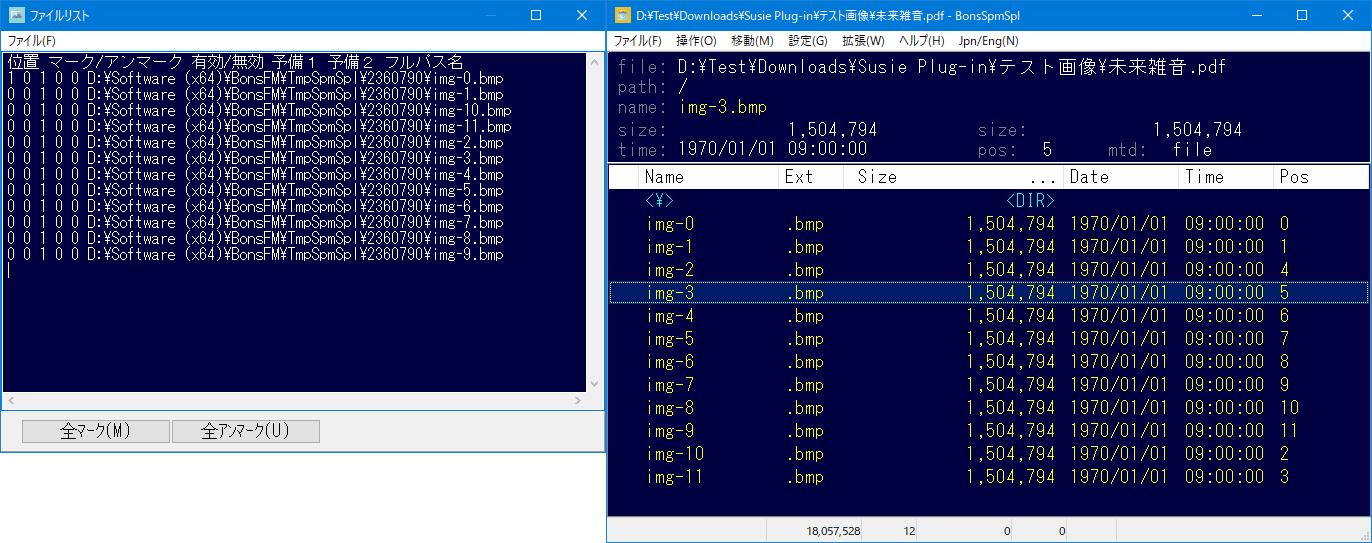Open the 操作(O) menu
1372x543 pixels.
[696, 41]
